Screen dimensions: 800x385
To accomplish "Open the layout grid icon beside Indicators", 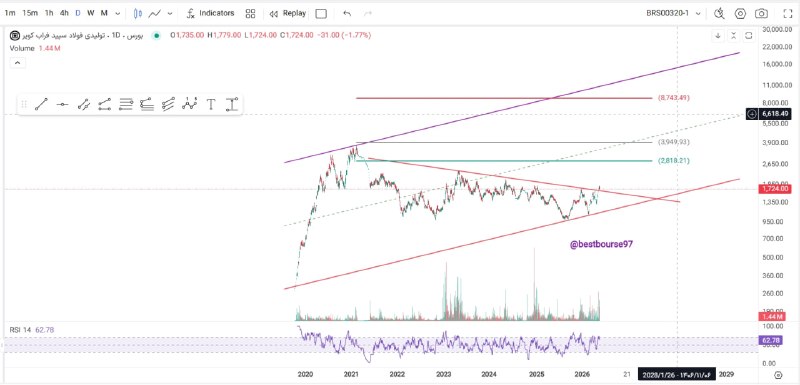I will coord(250,13).
